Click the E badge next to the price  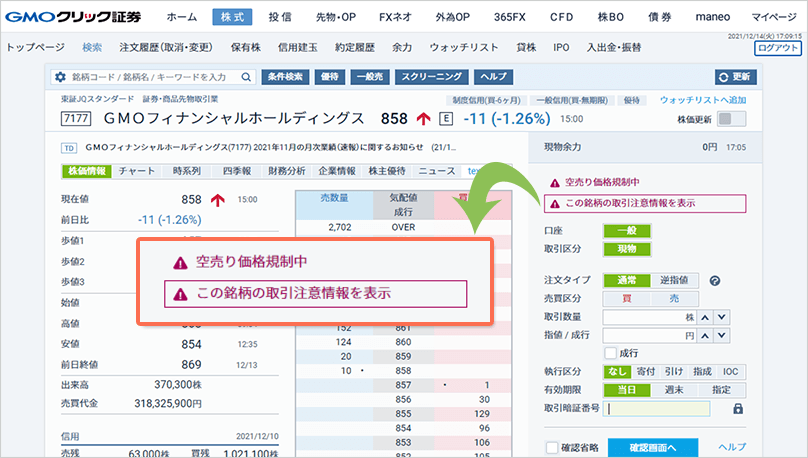tap(446, 118)
